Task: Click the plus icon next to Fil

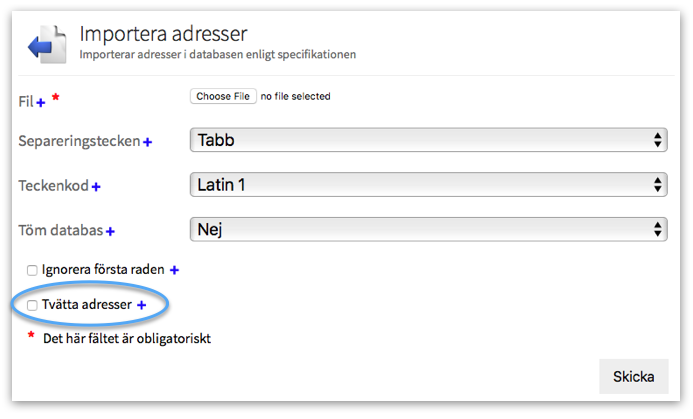Action: (41, 102)
